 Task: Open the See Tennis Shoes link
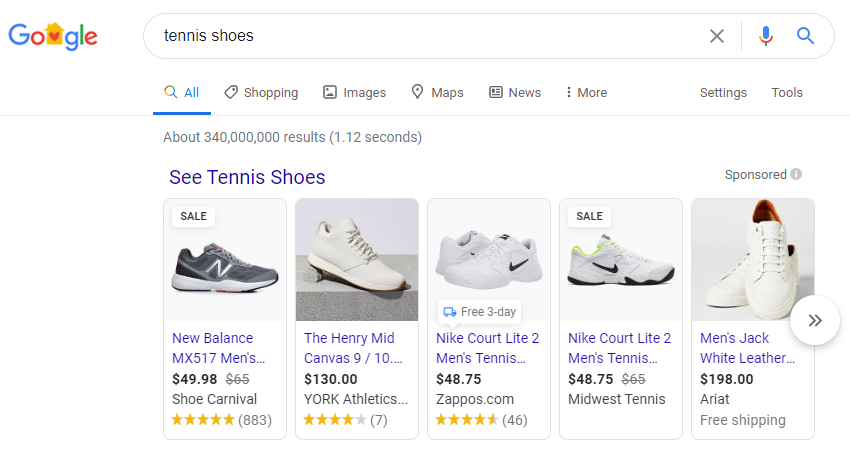tap(247, 177)
